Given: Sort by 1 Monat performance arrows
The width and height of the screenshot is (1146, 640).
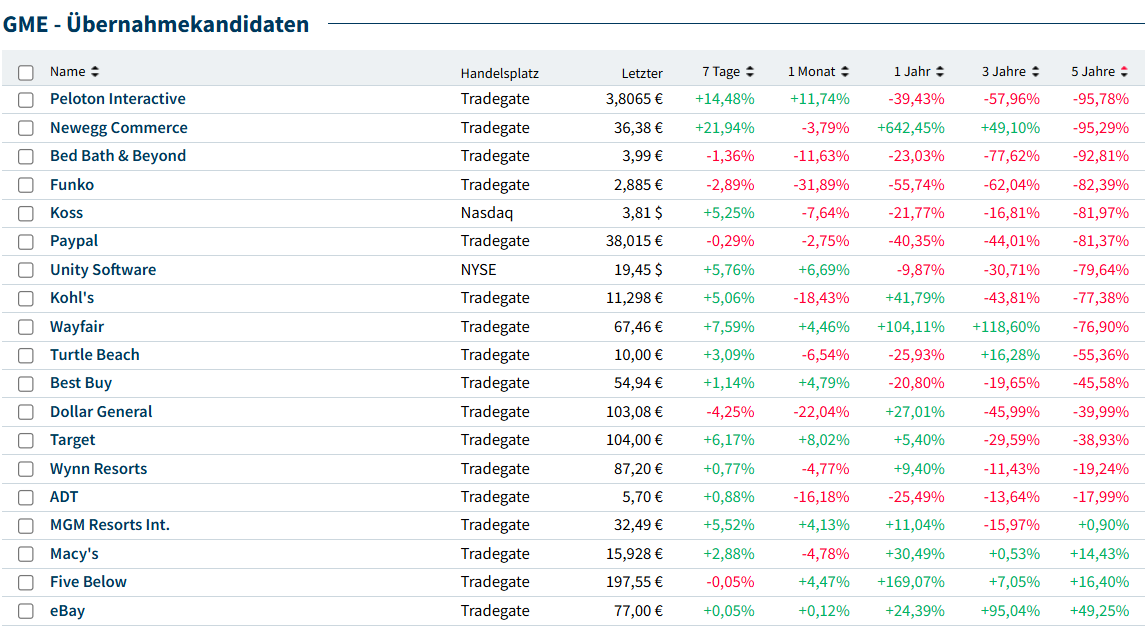Looking at the screenshot, I should (x=845, y=72).
